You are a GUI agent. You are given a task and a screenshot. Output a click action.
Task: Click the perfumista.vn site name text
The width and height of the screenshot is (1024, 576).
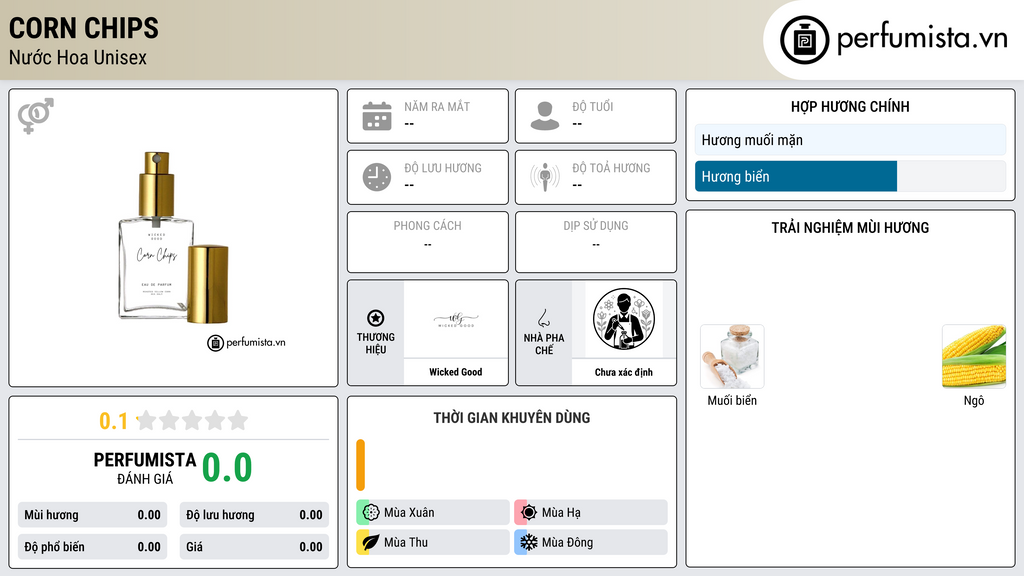(922, 38)
